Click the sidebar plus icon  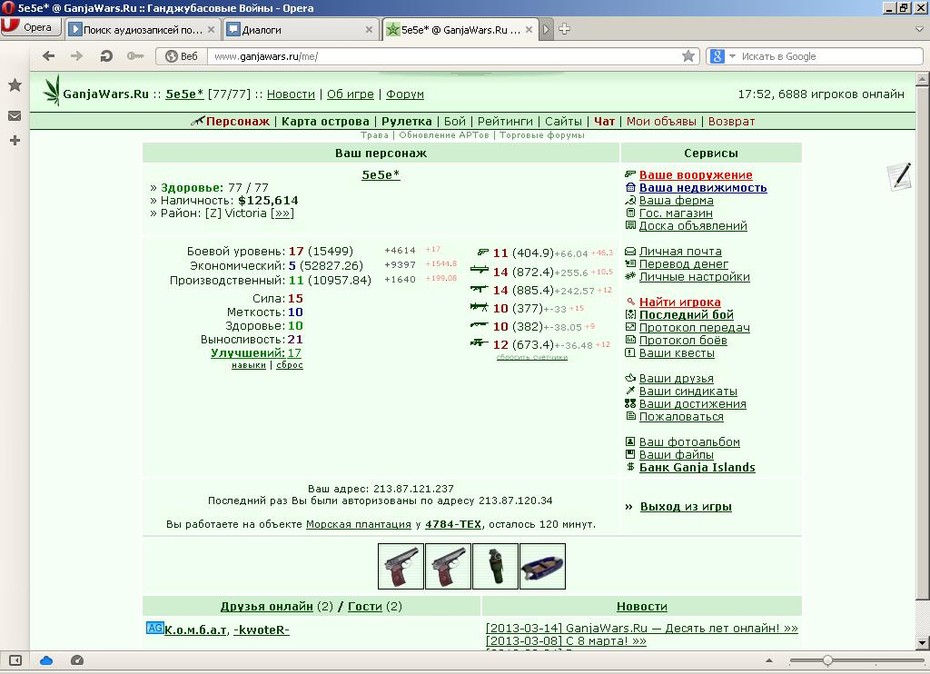point(15,141)
